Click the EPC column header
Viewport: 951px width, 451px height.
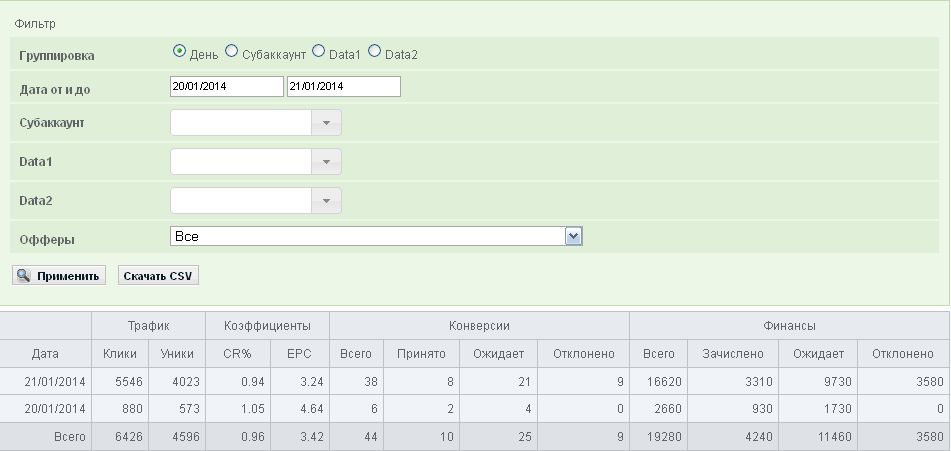point(299,354)
